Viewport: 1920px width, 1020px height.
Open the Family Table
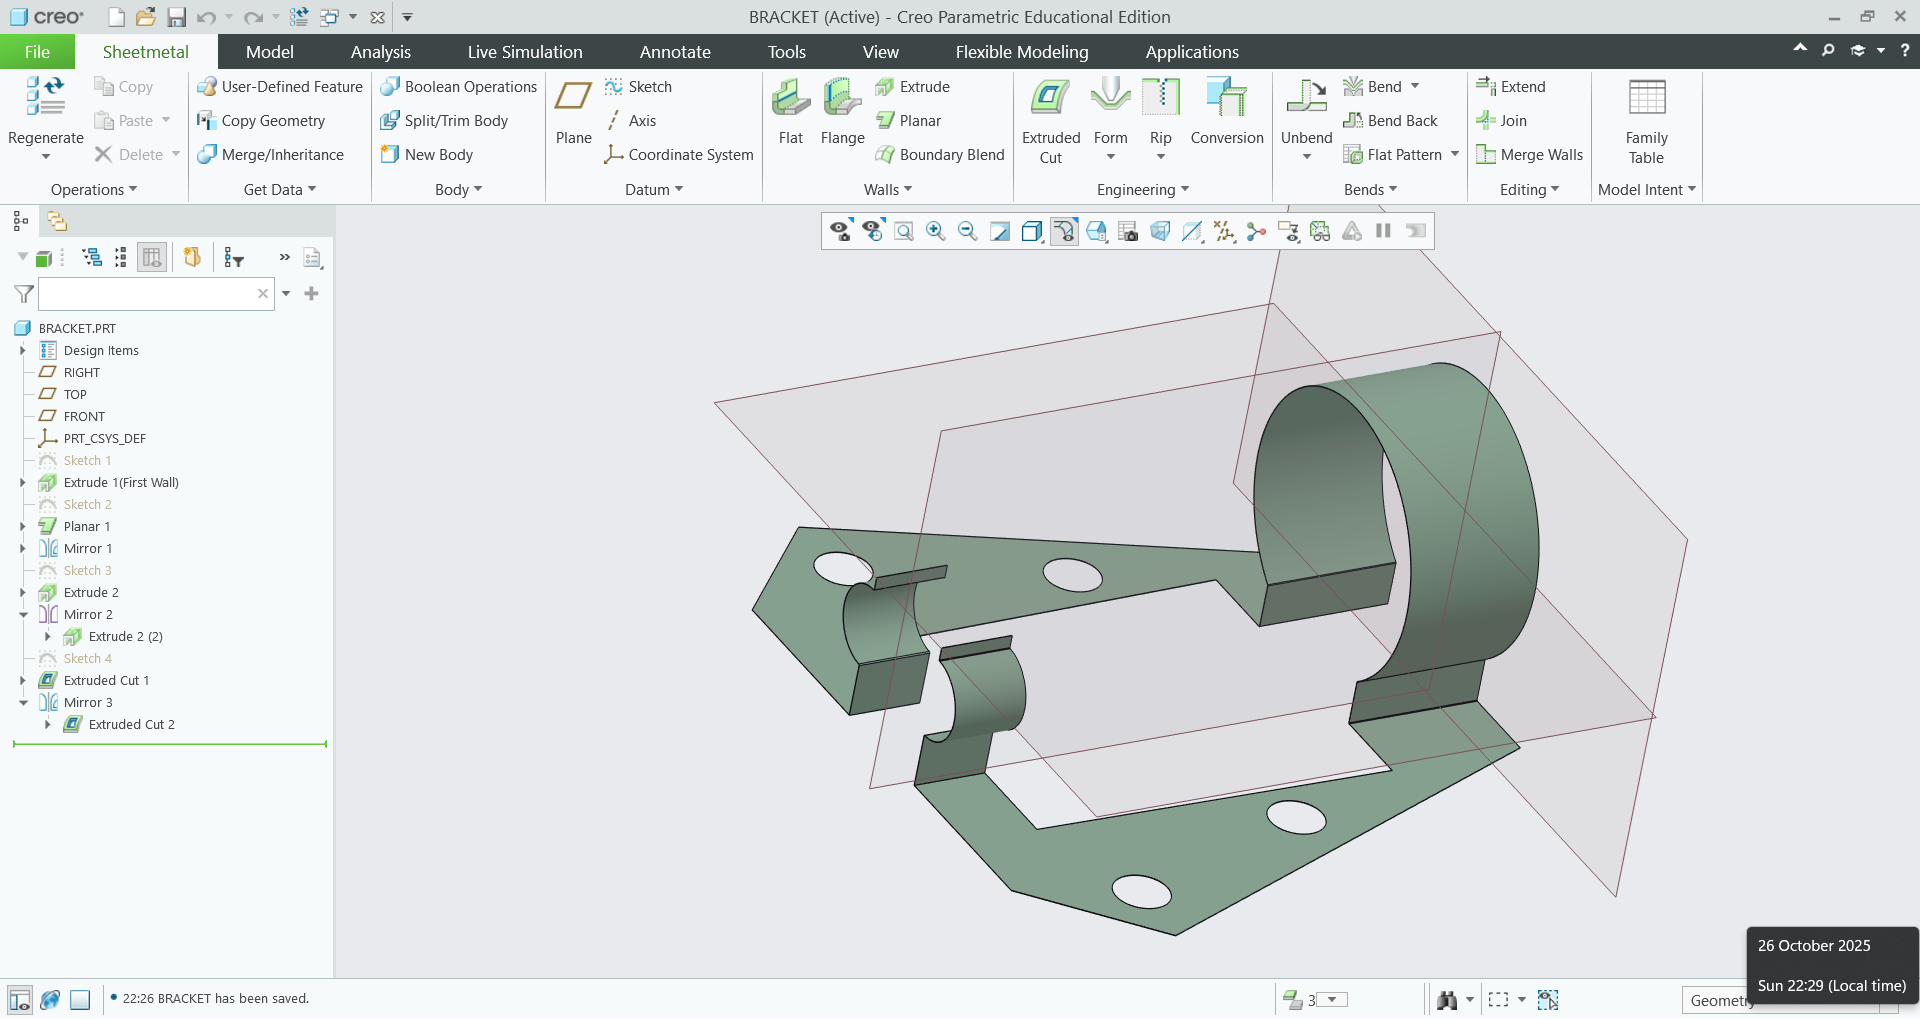pyautogui.click(x=1646, y=120)
